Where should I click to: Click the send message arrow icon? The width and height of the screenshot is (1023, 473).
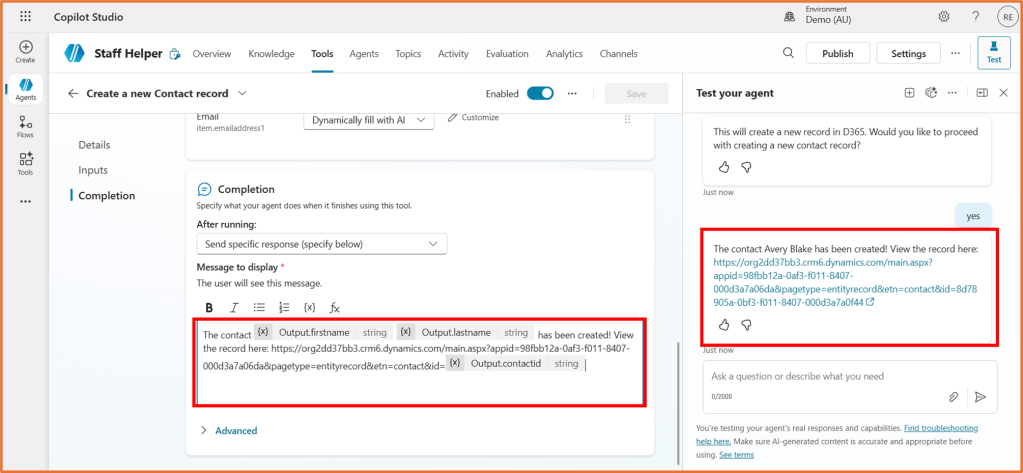(980, 397)
